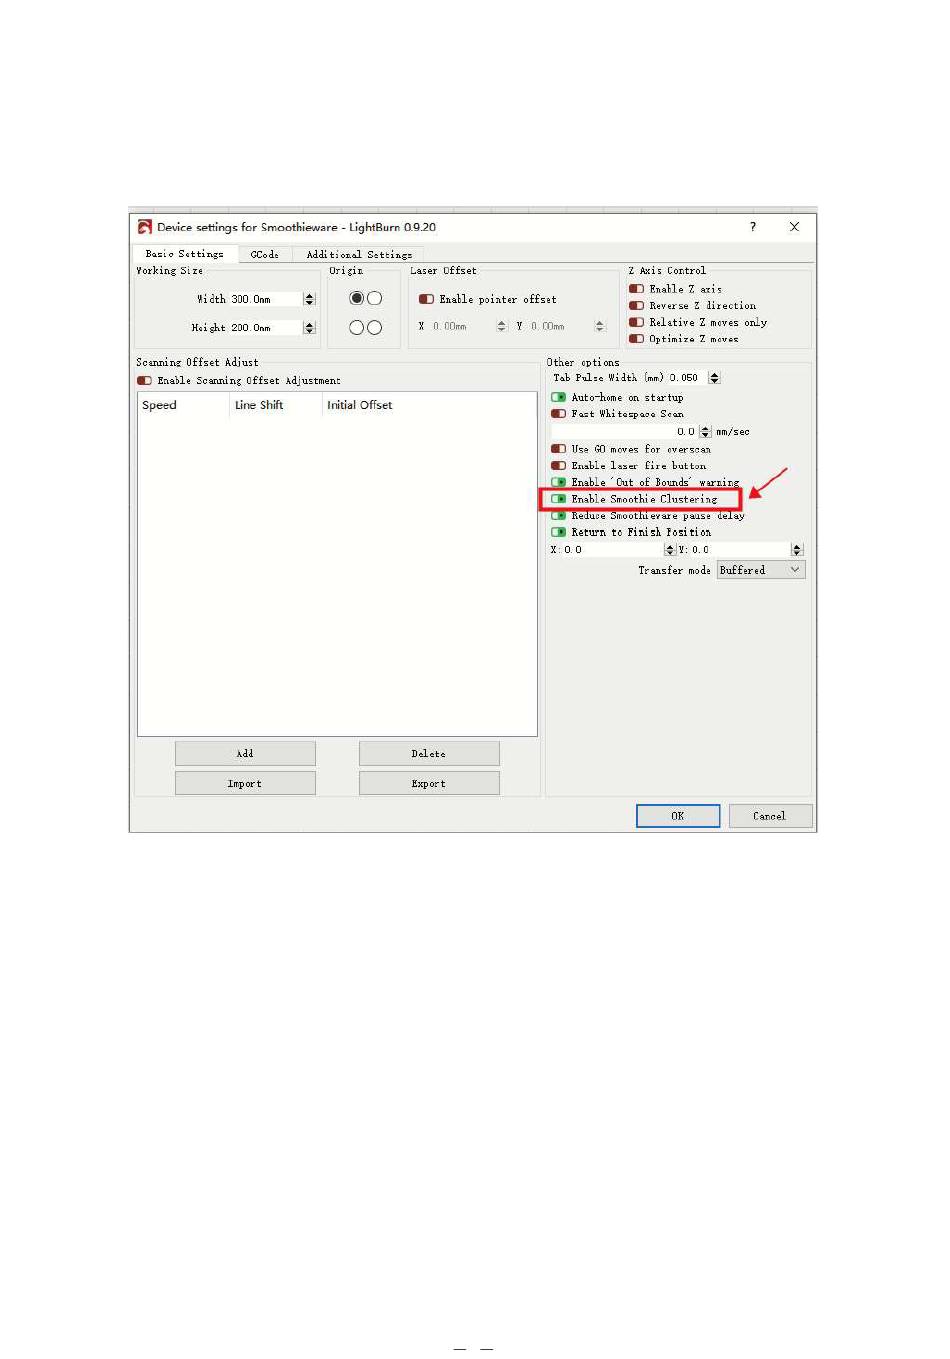
Task: Click the Add button
Action: point(245,754)
